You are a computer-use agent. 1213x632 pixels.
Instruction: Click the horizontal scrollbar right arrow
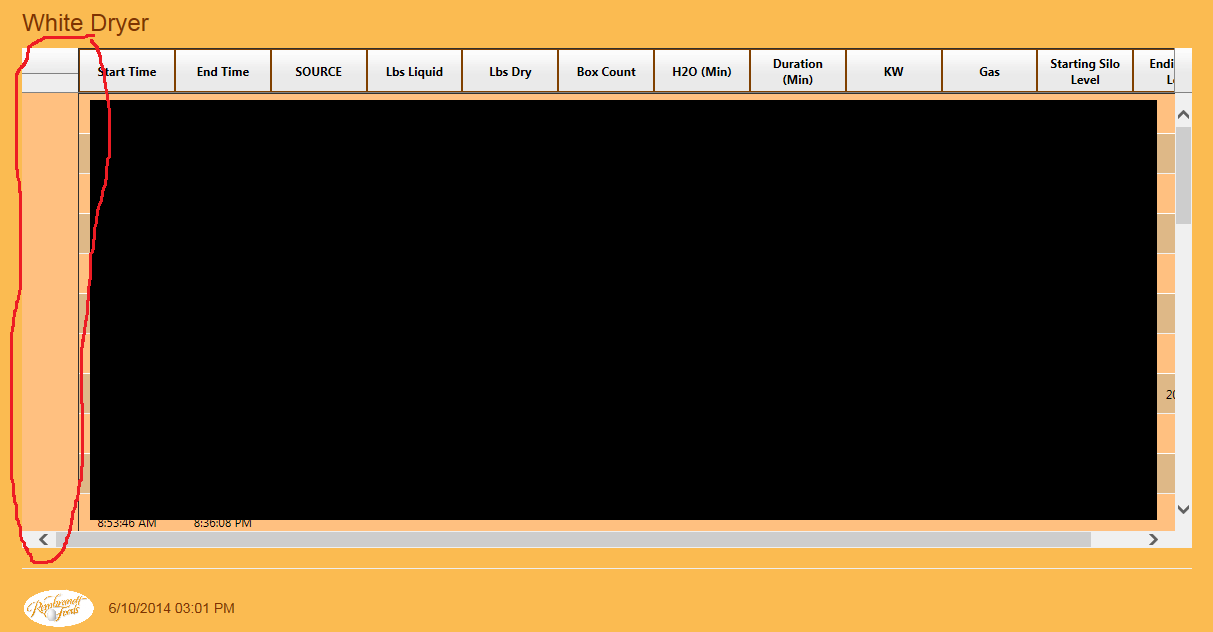click(x=1153, y=539)
